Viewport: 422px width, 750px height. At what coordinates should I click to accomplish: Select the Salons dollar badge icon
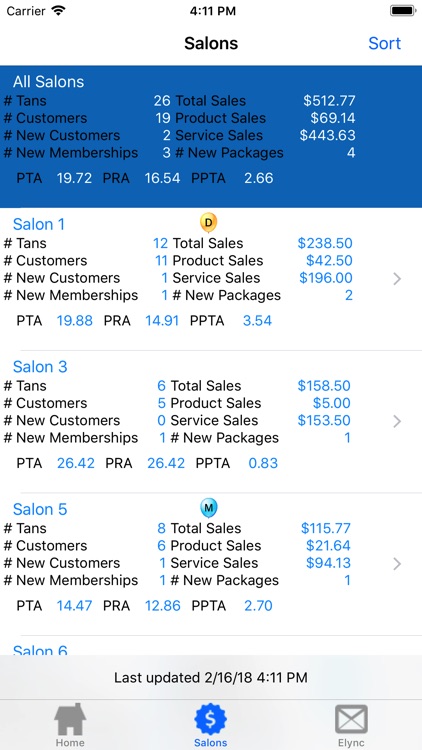[211, 719]
